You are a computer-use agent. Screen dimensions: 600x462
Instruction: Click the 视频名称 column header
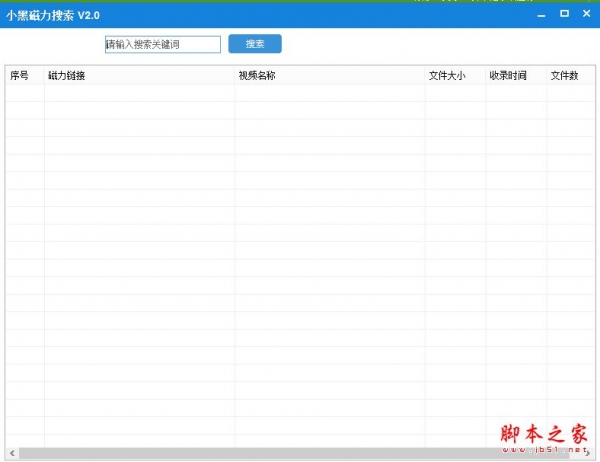click(x=329, y=75)
